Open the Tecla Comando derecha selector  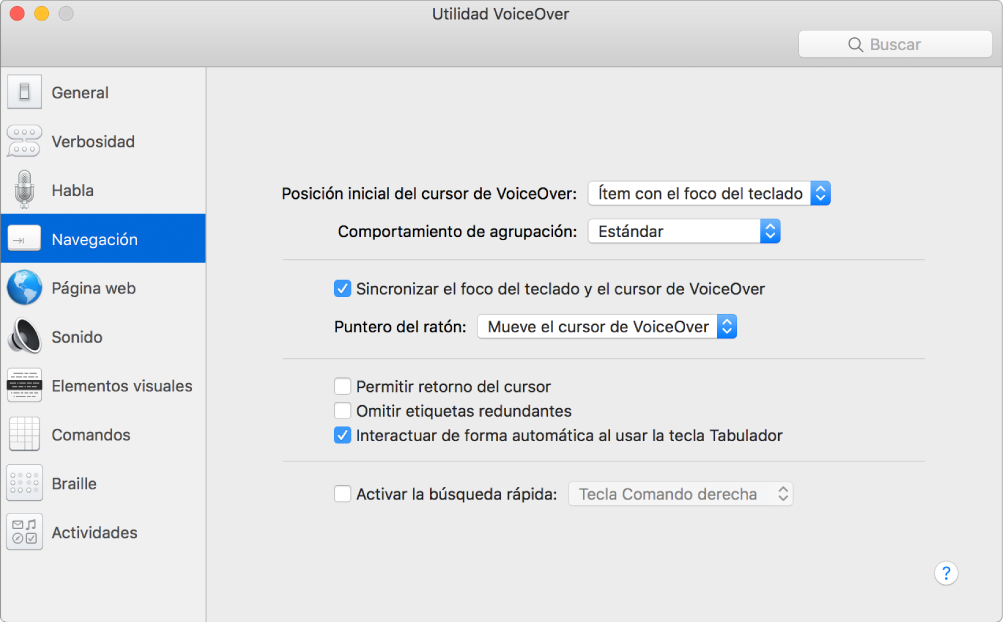pyautogui.click(x=680, y=493)
